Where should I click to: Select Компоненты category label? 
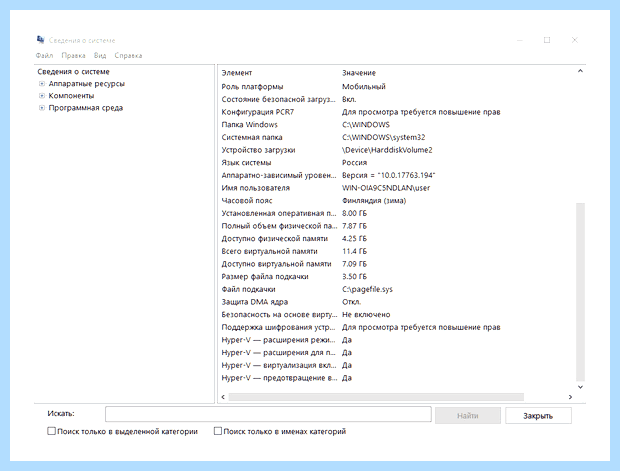pyautogui.click(x=71, y=96)
